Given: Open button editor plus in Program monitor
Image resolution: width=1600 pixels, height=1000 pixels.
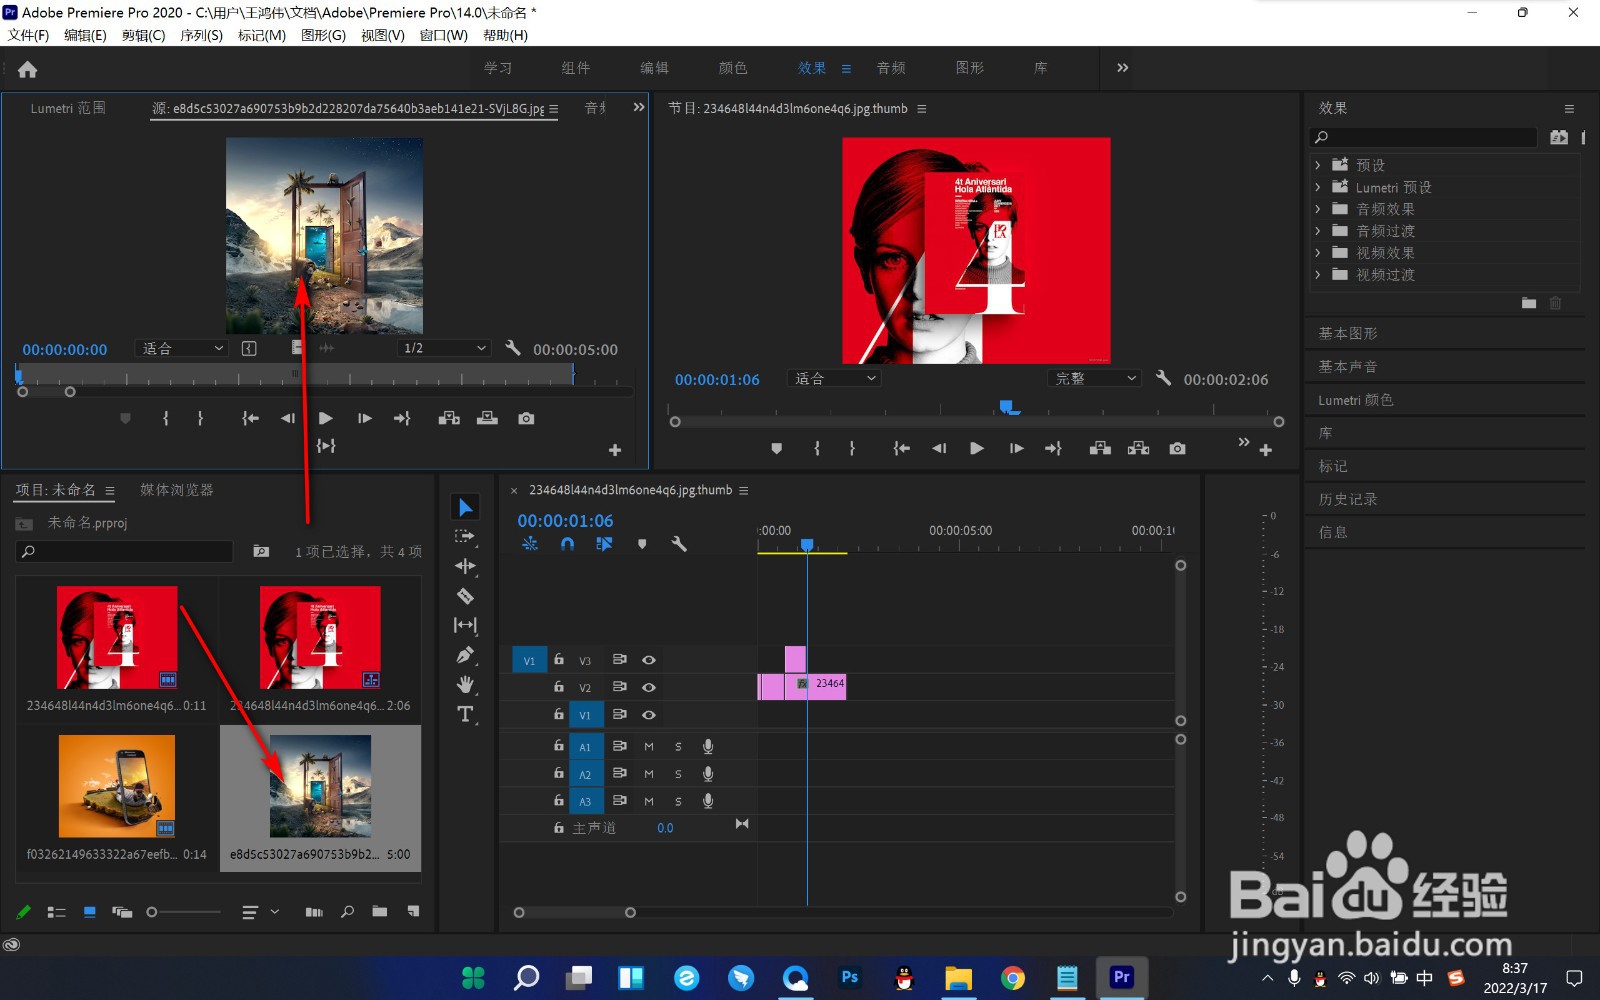Looking at the screenshot, I should coord(1265,450).
